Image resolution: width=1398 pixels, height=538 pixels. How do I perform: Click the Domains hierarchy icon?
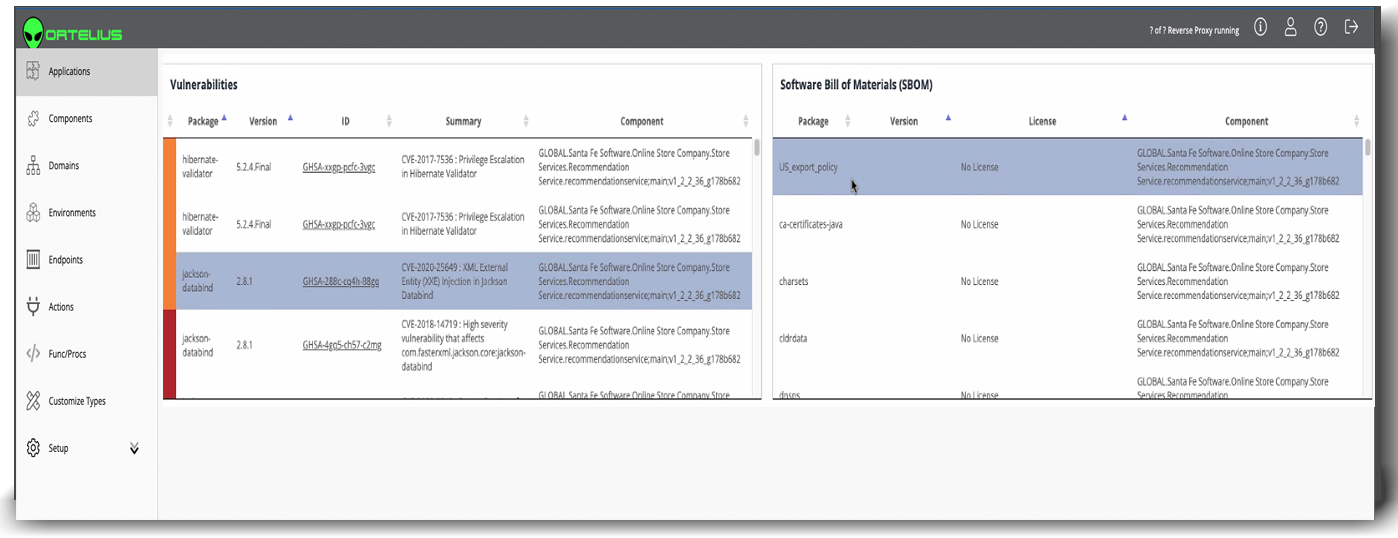[32, 165]
